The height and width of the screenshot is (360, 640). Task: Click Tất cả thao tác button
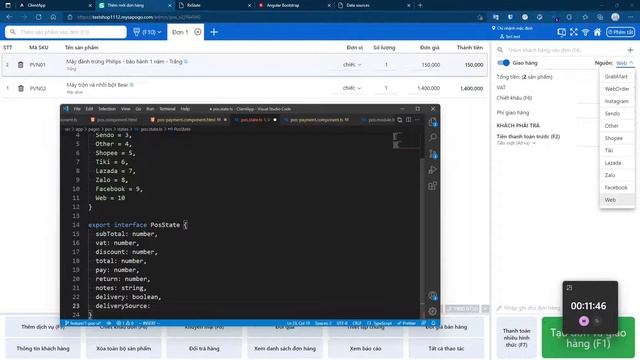pyautogui.click(x=446, y=349)
